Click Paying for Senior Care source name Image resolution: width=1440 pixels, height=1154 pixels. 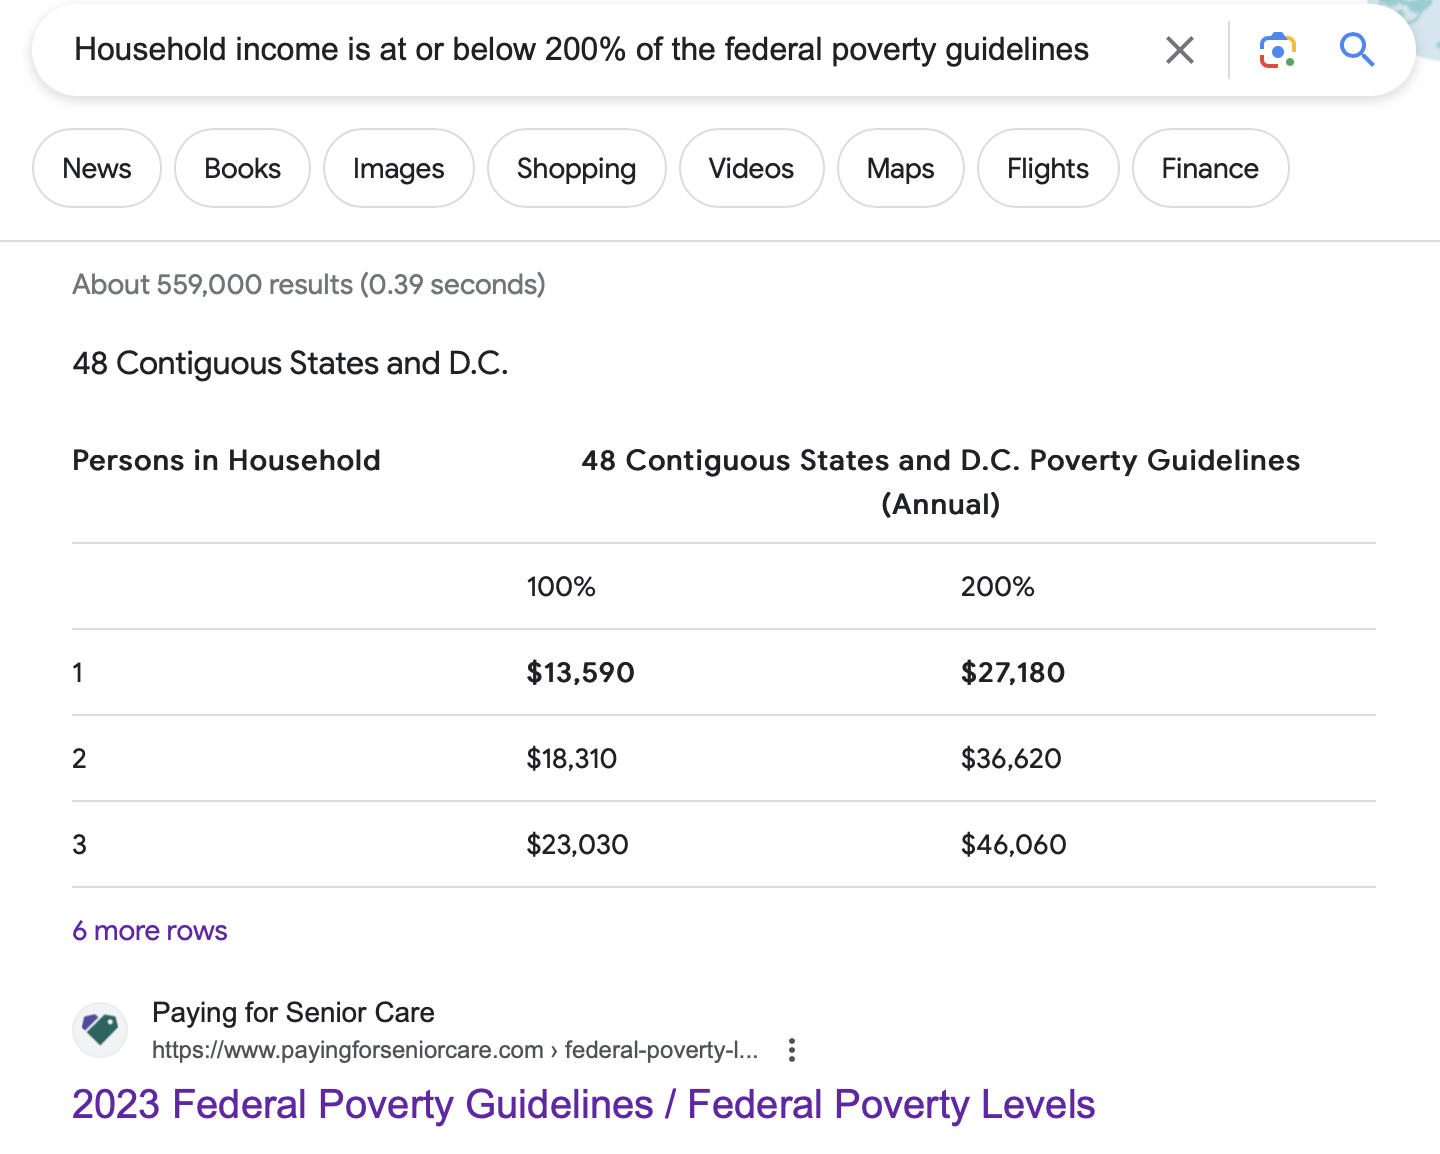tap(293, 1012)
